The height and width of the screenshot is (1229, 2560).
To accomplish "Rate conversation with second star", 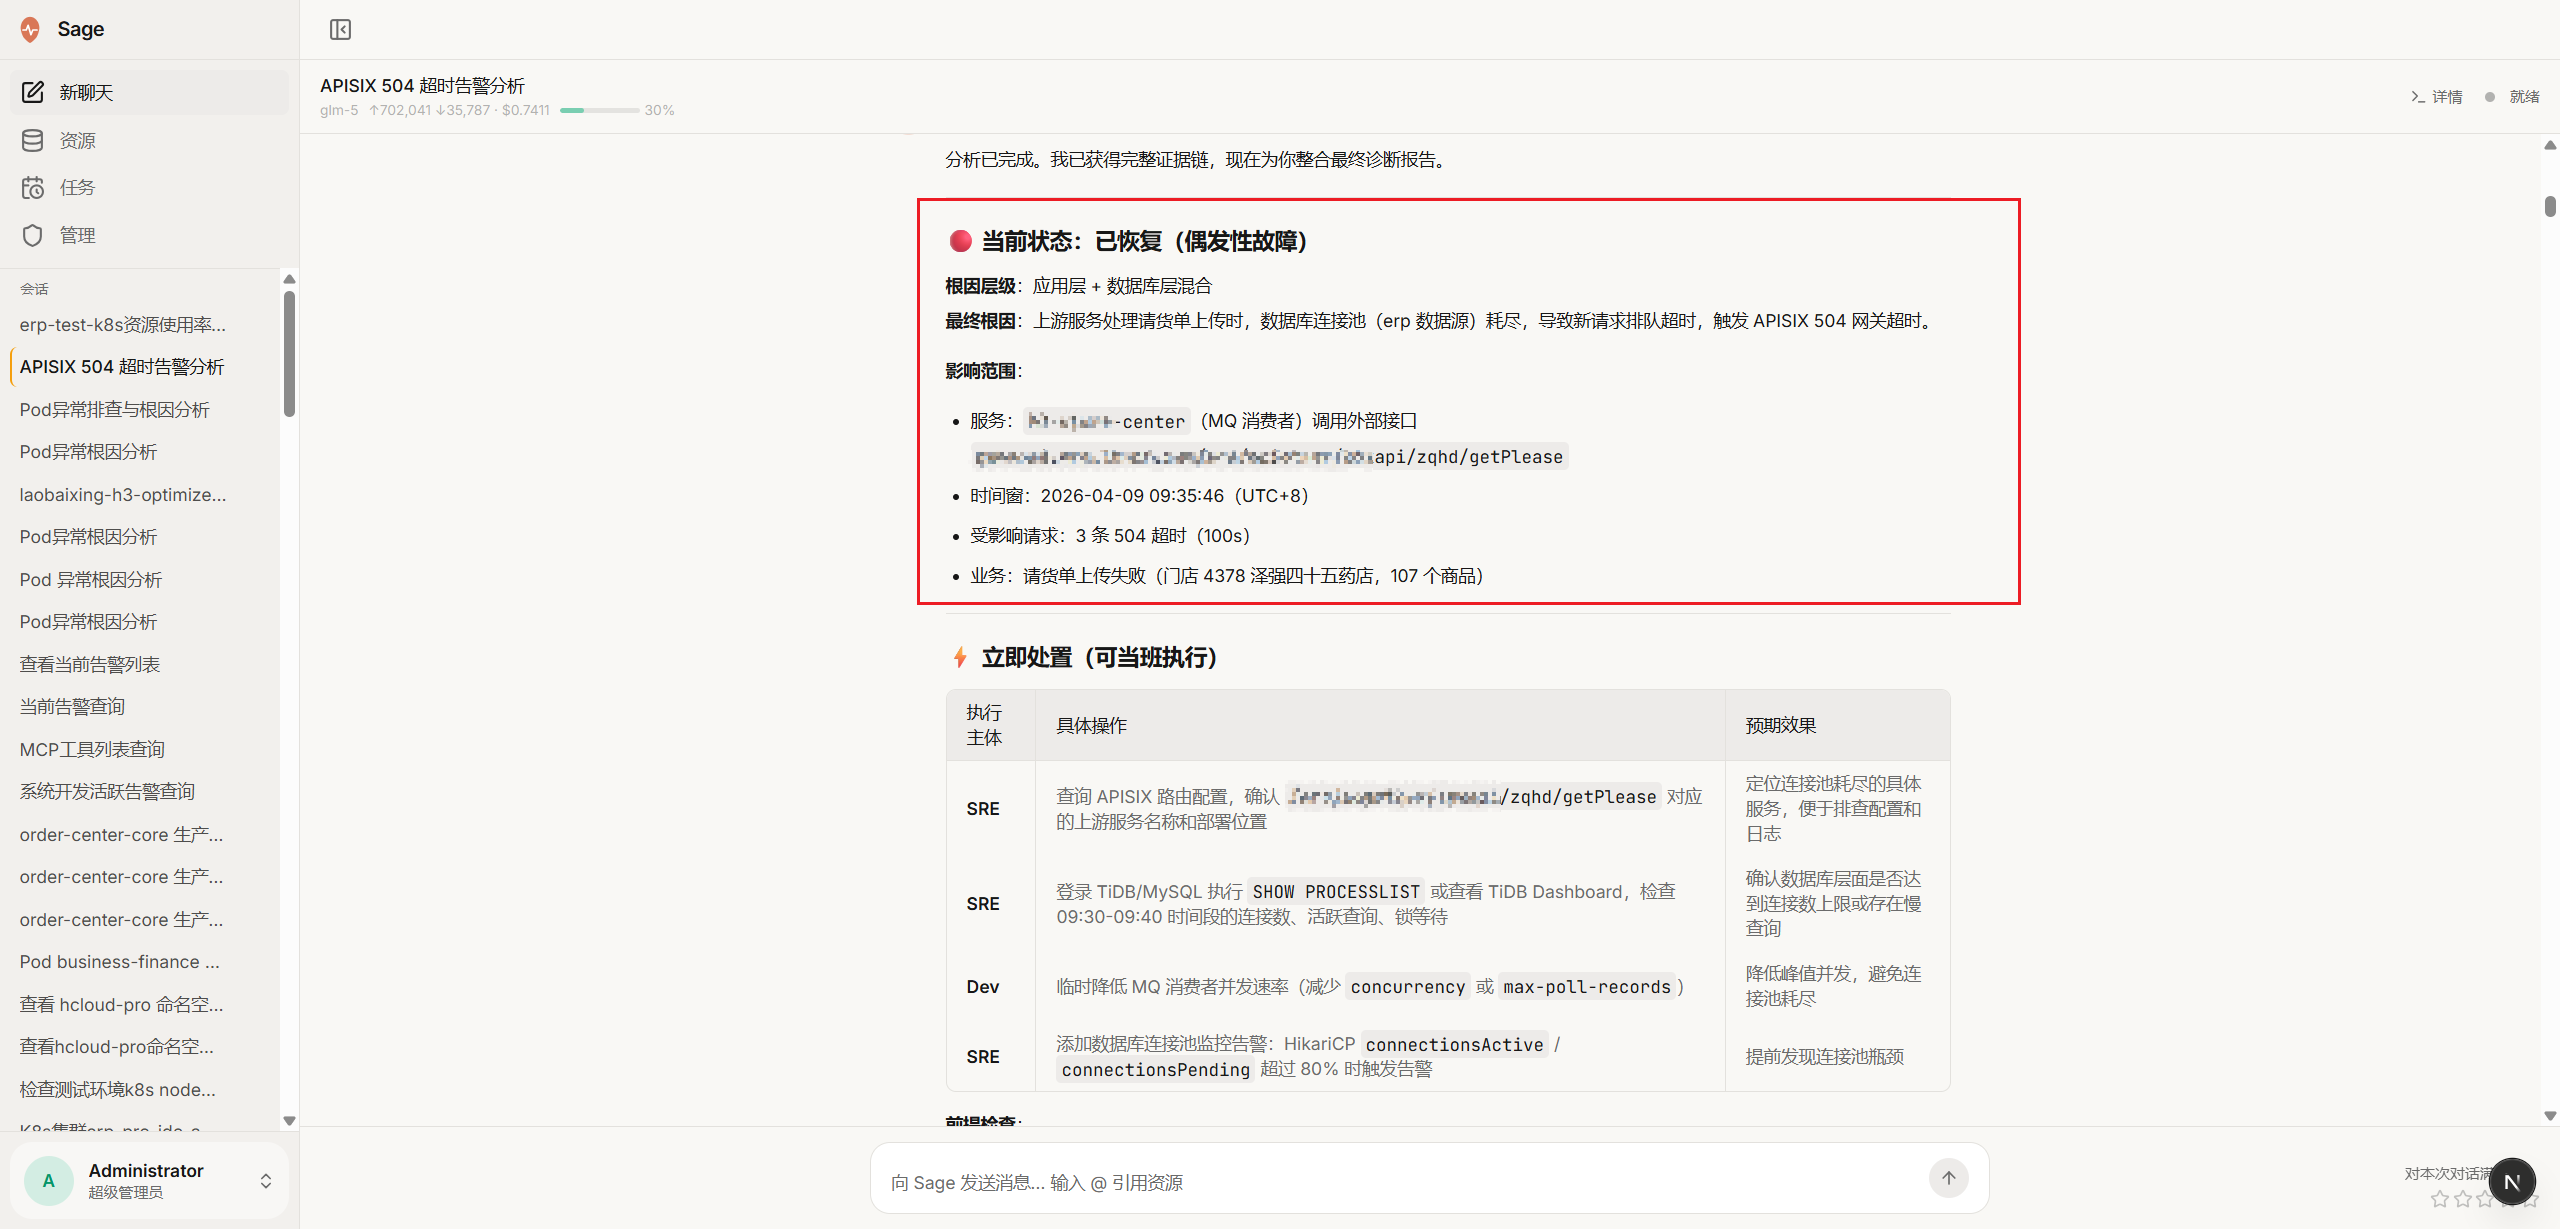I will click(2463, 1198).
